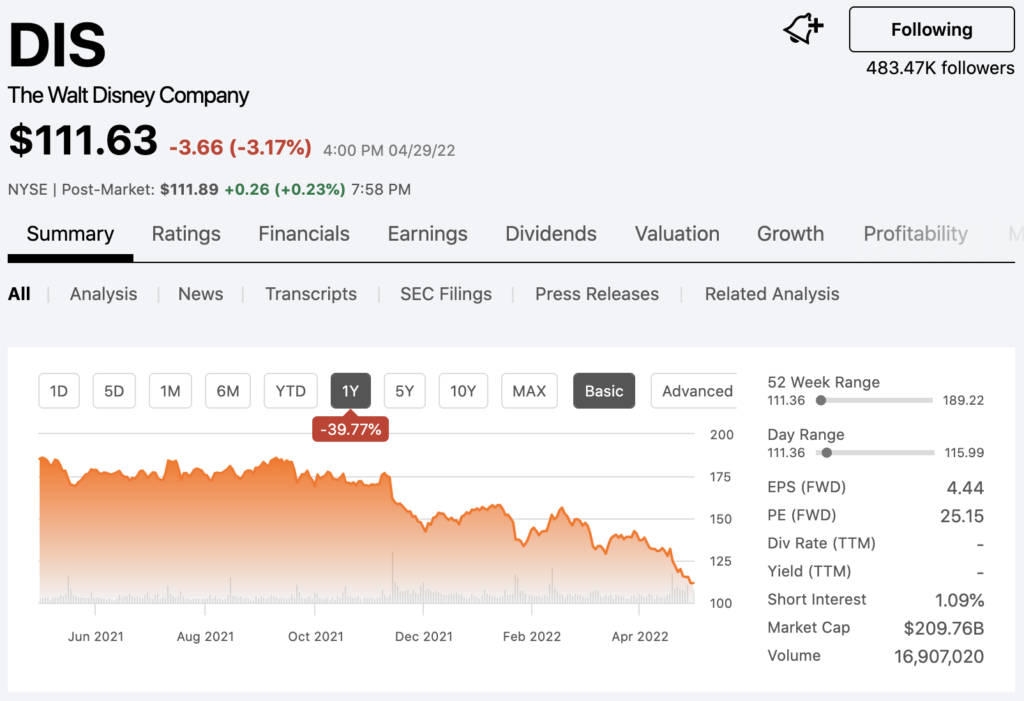Click the Yield (TTM) label
This screenshot has width=1024, height=701.
(809, 571)
